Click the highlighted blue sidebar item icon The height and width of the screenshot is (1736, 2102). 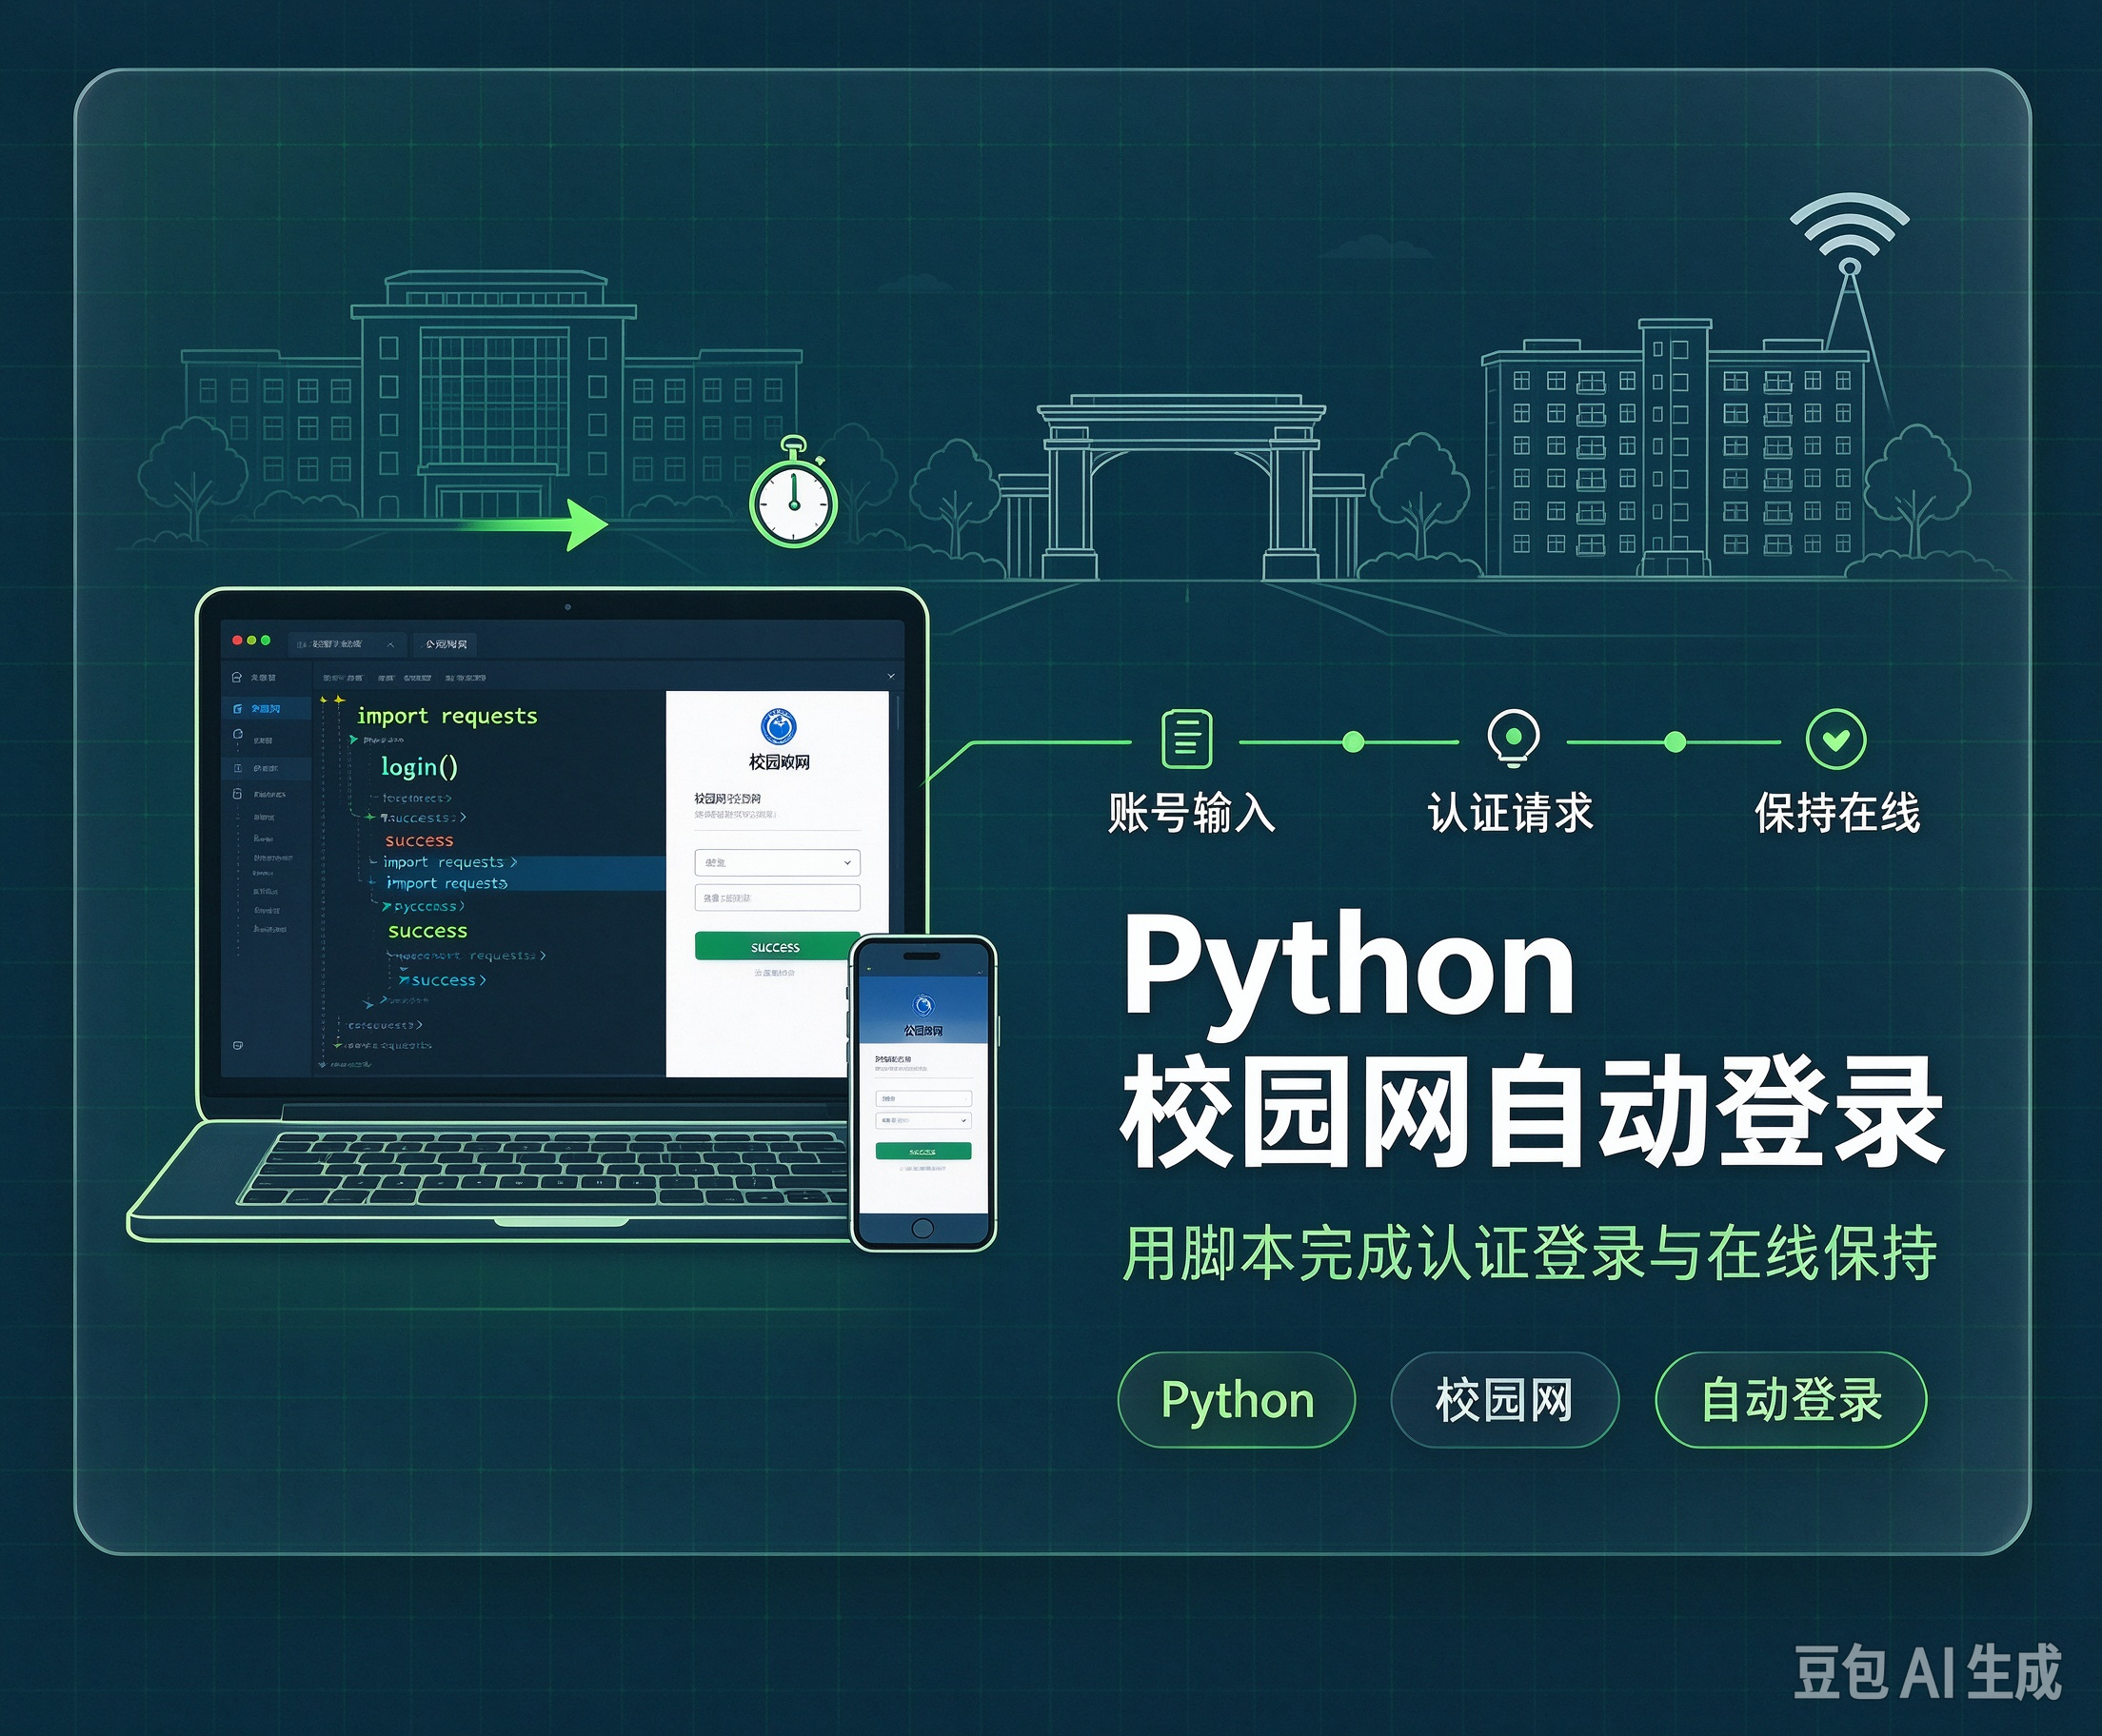pyautogui.click(x=238, y=708)
